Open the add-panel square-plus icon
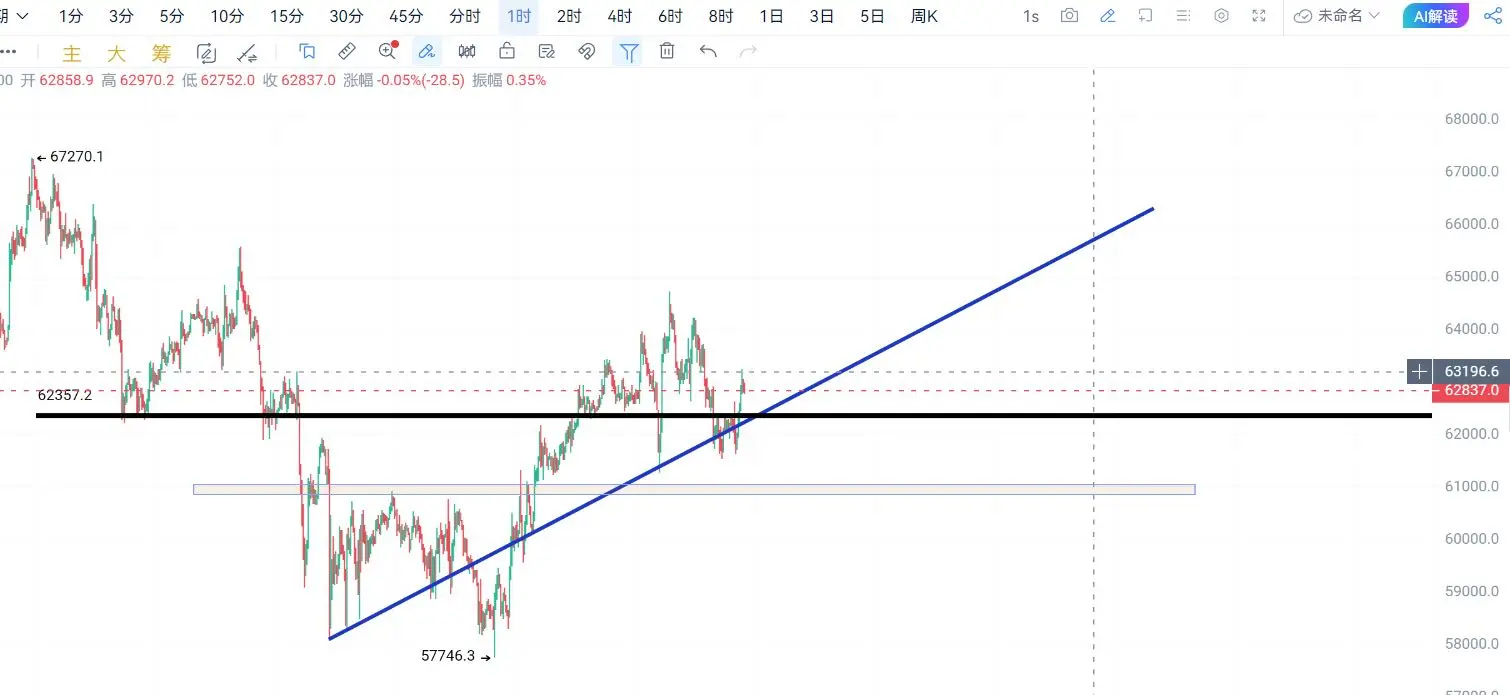 (x=1145, y=16)
